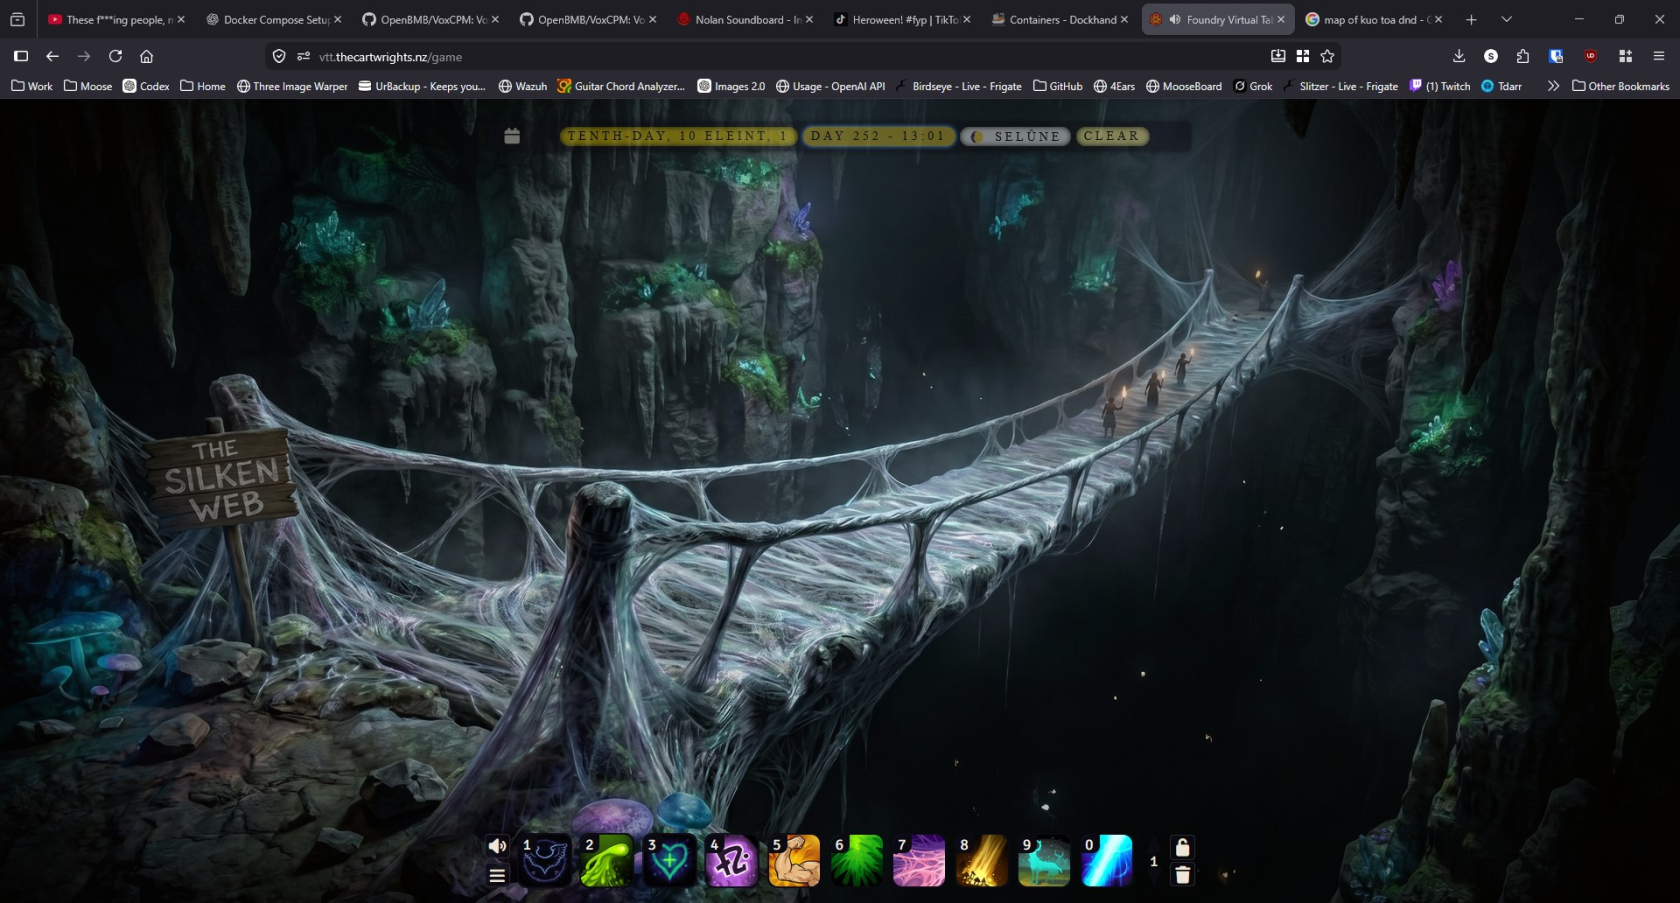This screenshot has width=1680, height=903.
Task: Go to the browser home page
Action: click(x=147, y=56)
